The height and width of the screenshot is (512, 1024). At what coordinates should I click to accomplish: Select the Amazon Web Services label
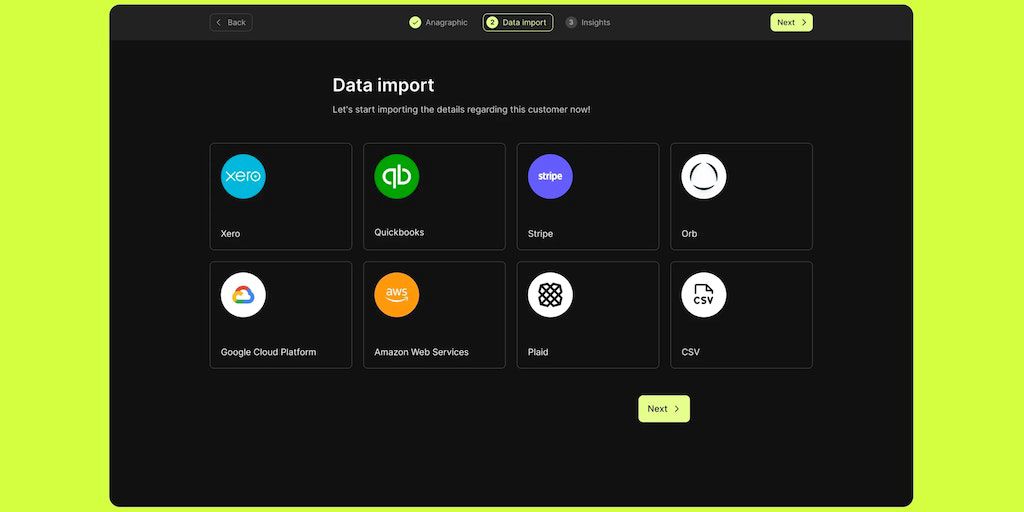click(x=421, y=352)
